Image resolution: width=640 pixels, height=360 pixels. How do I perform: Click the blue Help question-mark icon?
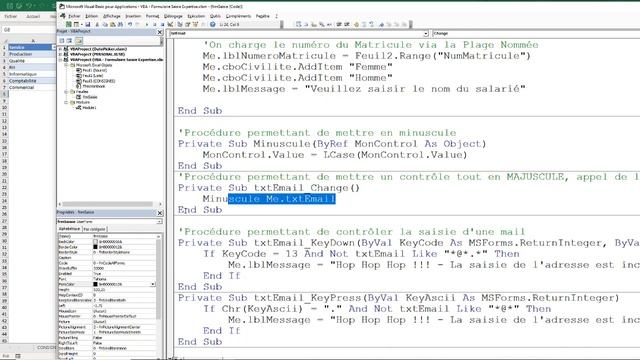[212, 24]
